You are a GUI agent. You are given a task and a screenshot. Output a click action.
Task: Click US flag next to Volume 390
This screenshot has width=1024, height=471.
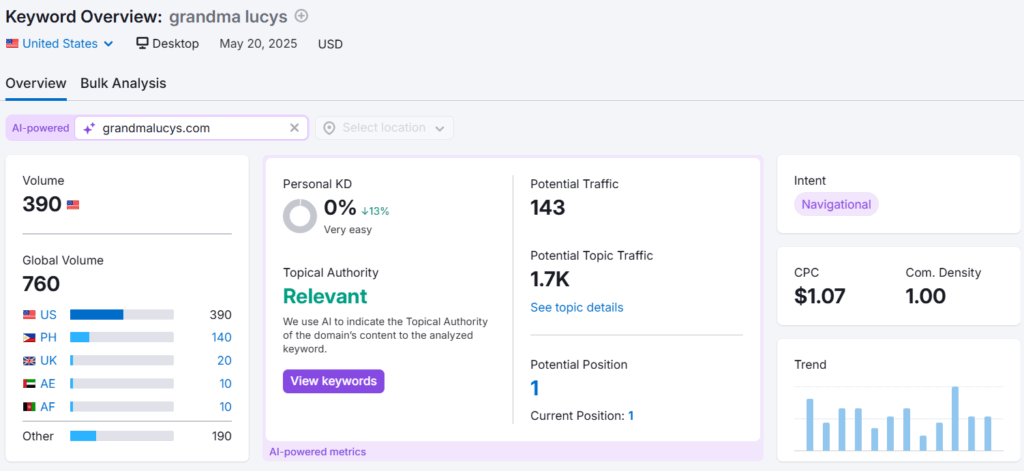tap(72, 205)
